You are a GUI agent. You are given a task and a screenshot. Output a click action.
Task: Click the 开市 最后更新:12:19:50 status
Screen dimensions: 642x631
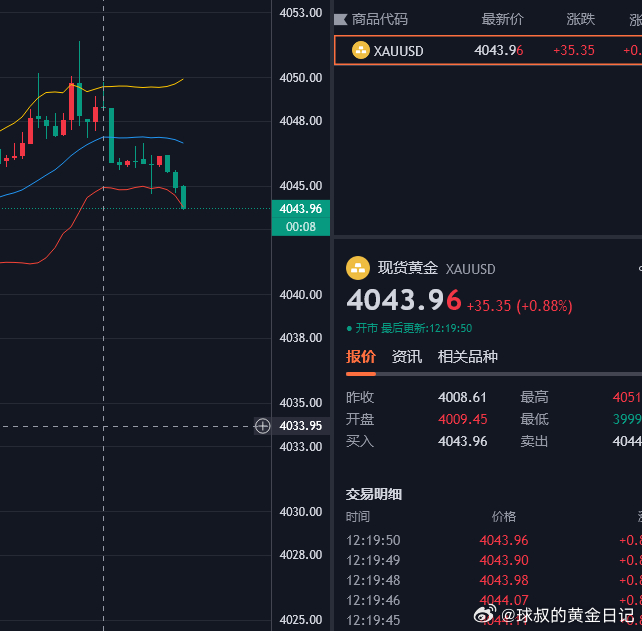pos(409,328)
